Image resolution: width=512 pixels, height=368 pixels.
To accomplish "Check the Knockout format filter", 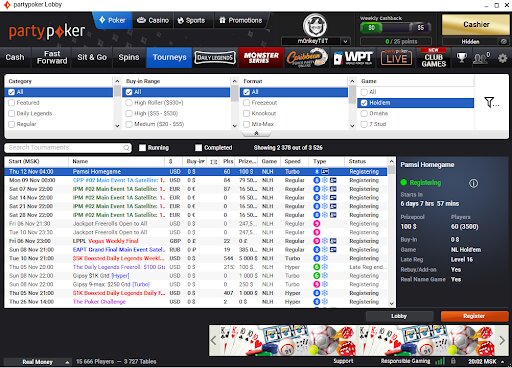I will click(247, 113).
